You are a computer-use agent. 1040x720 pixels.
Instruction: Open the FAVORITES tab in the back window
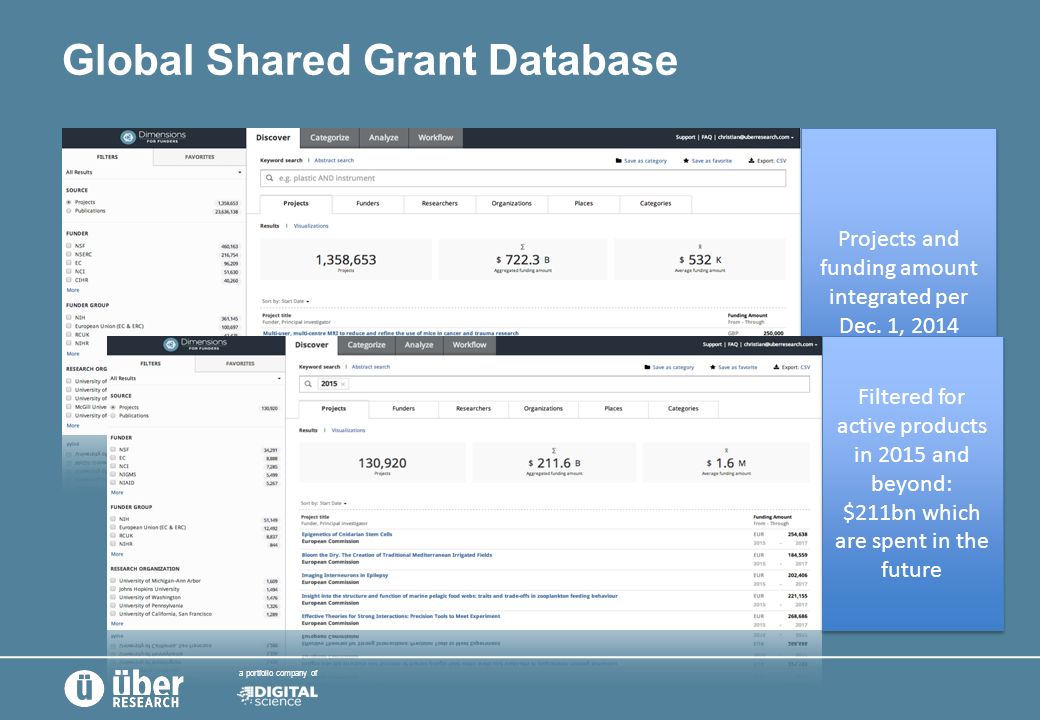(200, 157)
